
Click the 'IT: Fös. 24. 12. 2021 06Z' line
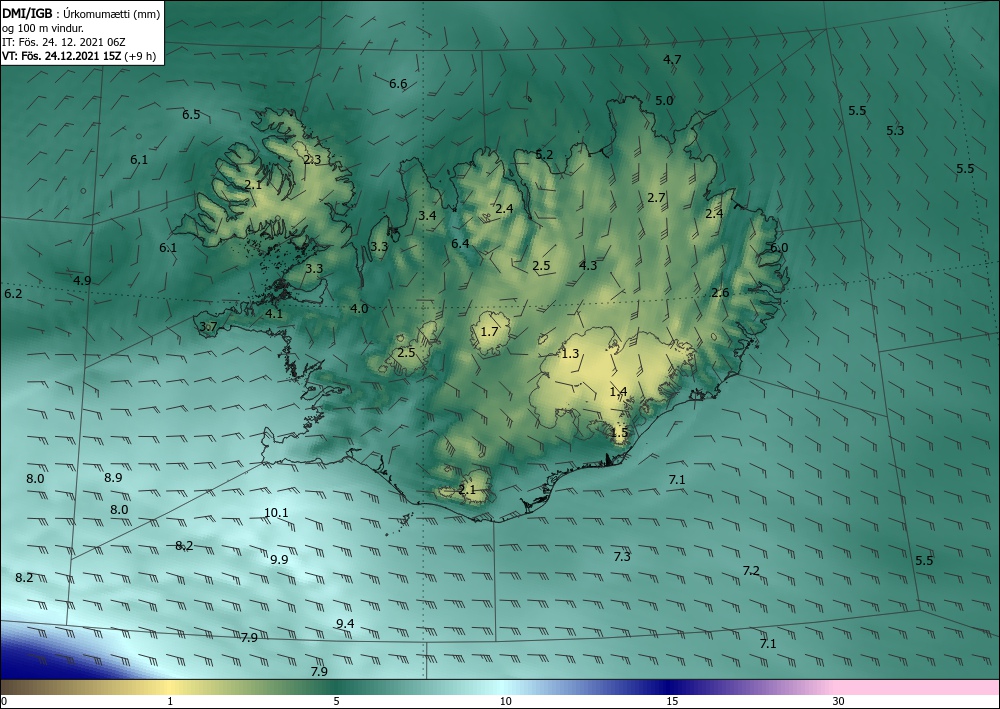(x=64, y=42)
